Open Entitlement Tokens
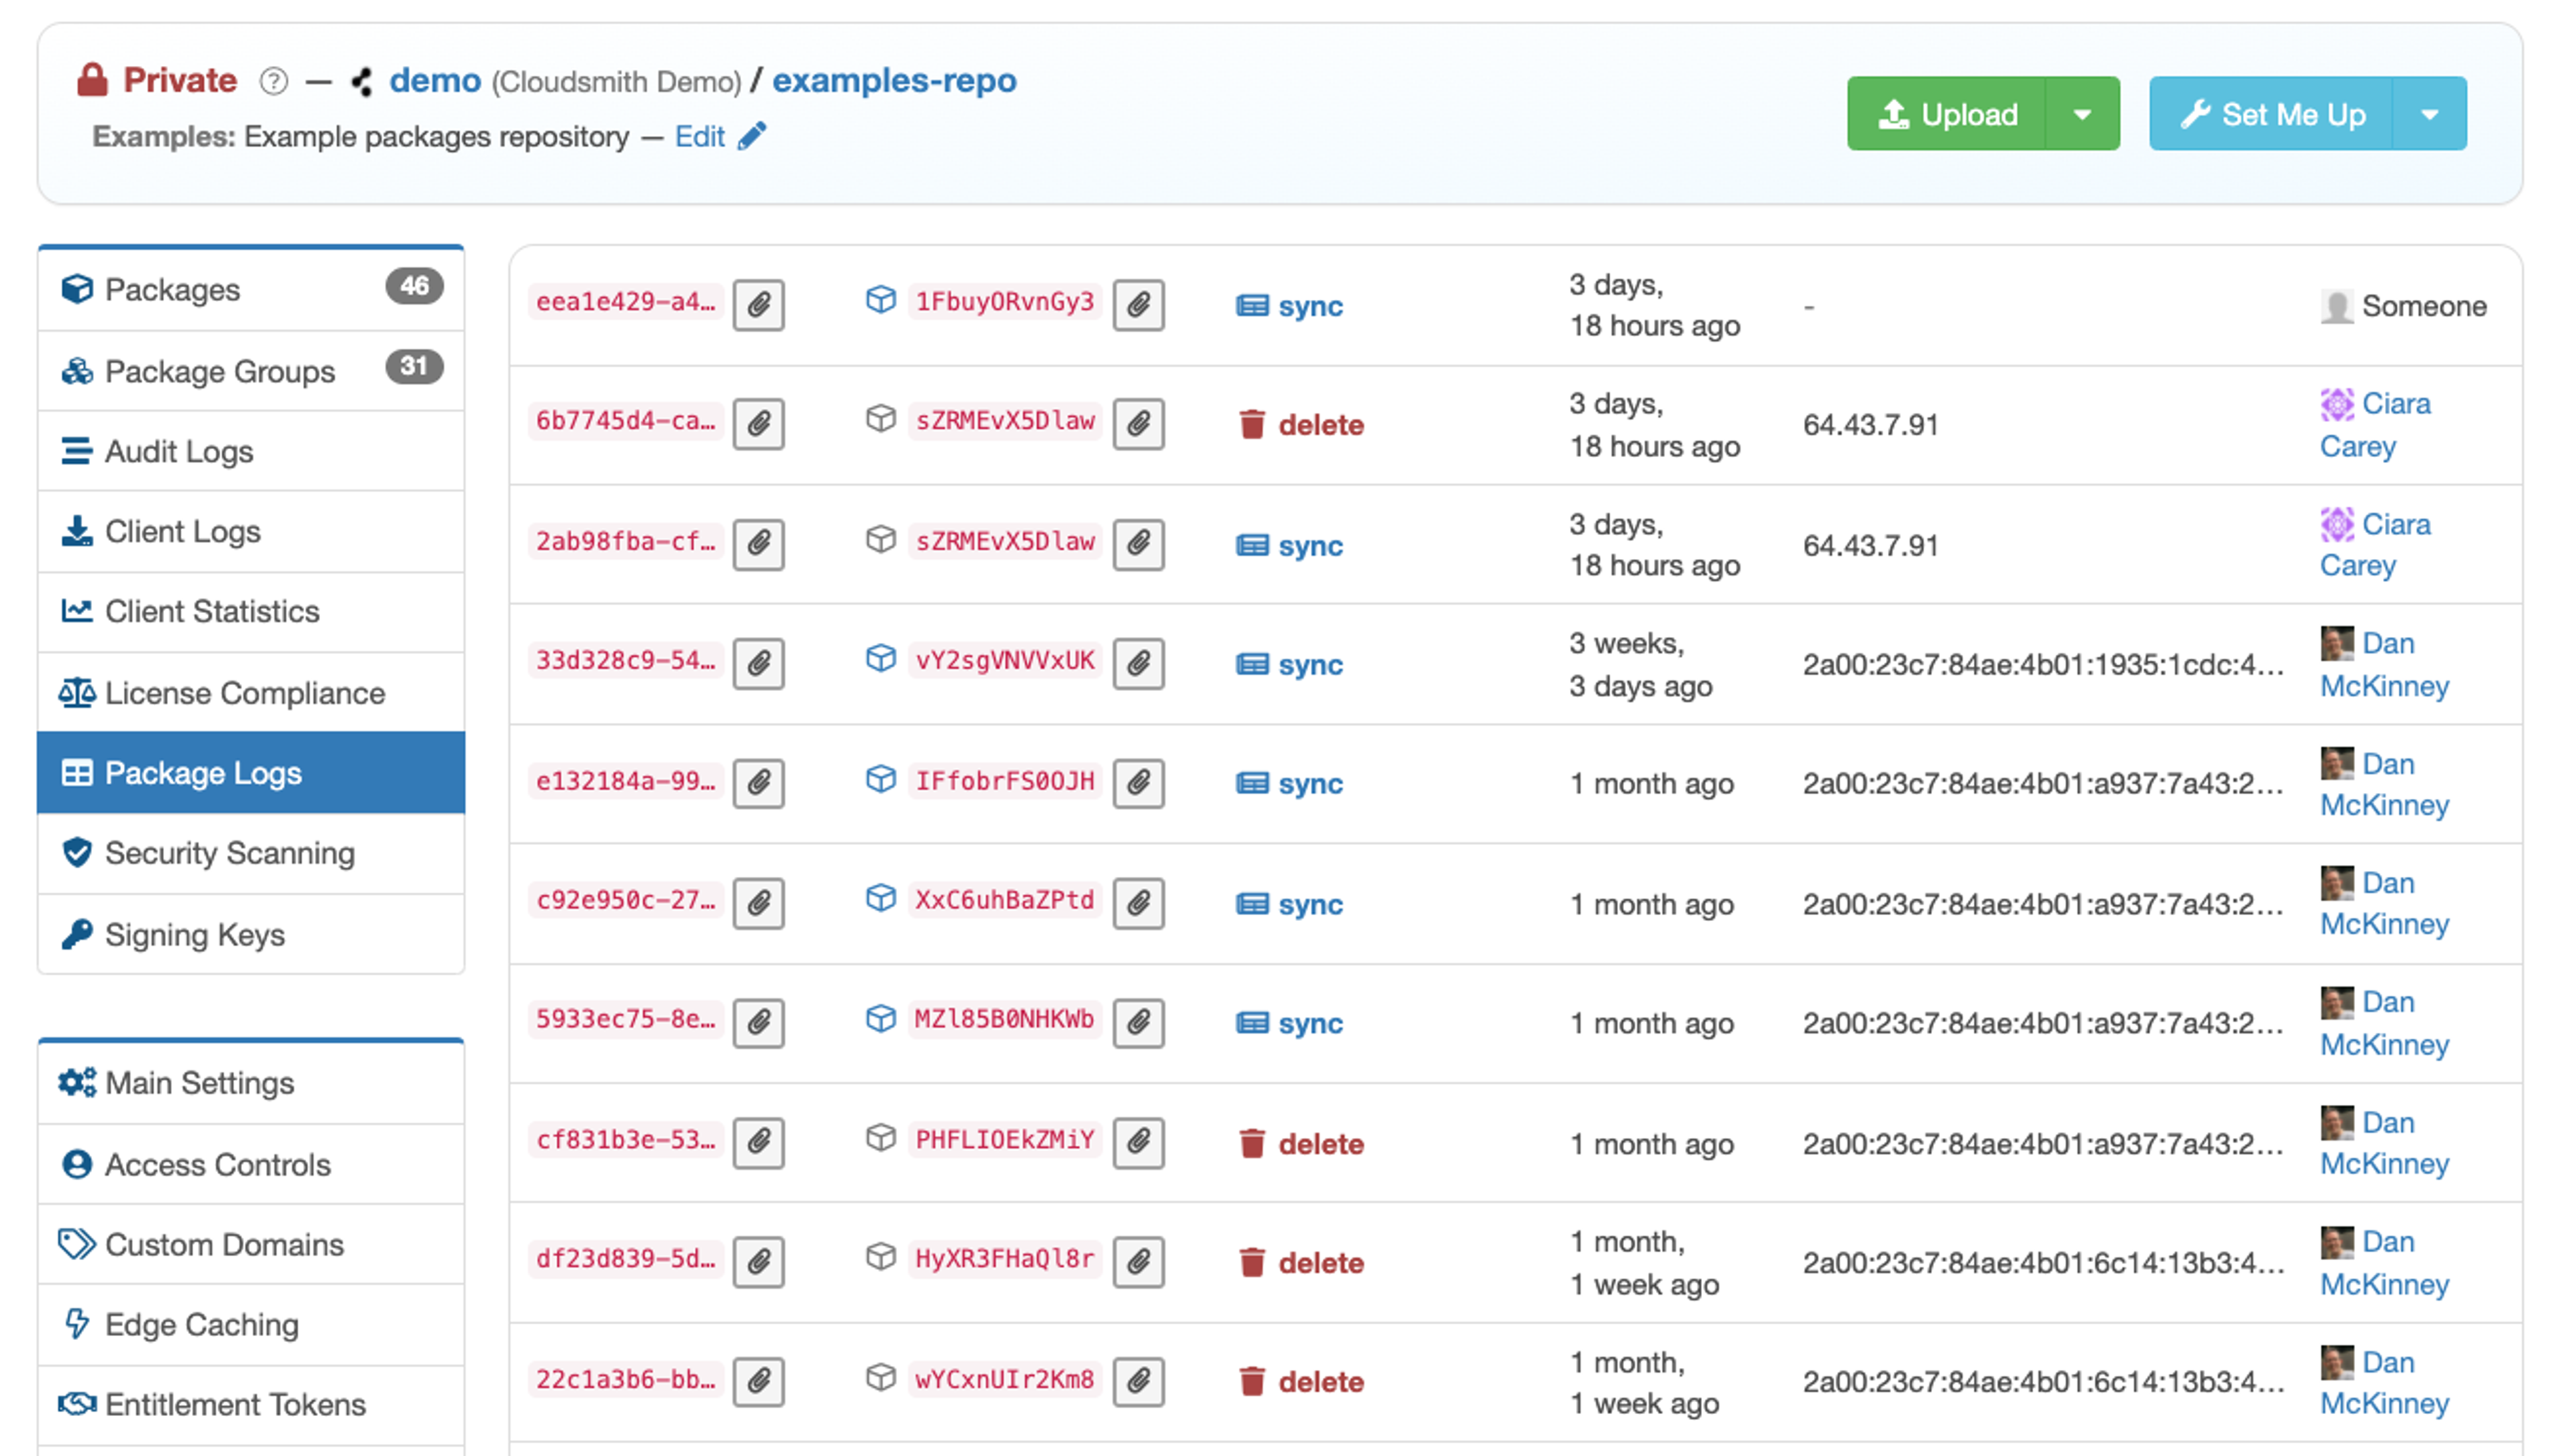The image size is (2559, 1456). (x=251, y=1404)
